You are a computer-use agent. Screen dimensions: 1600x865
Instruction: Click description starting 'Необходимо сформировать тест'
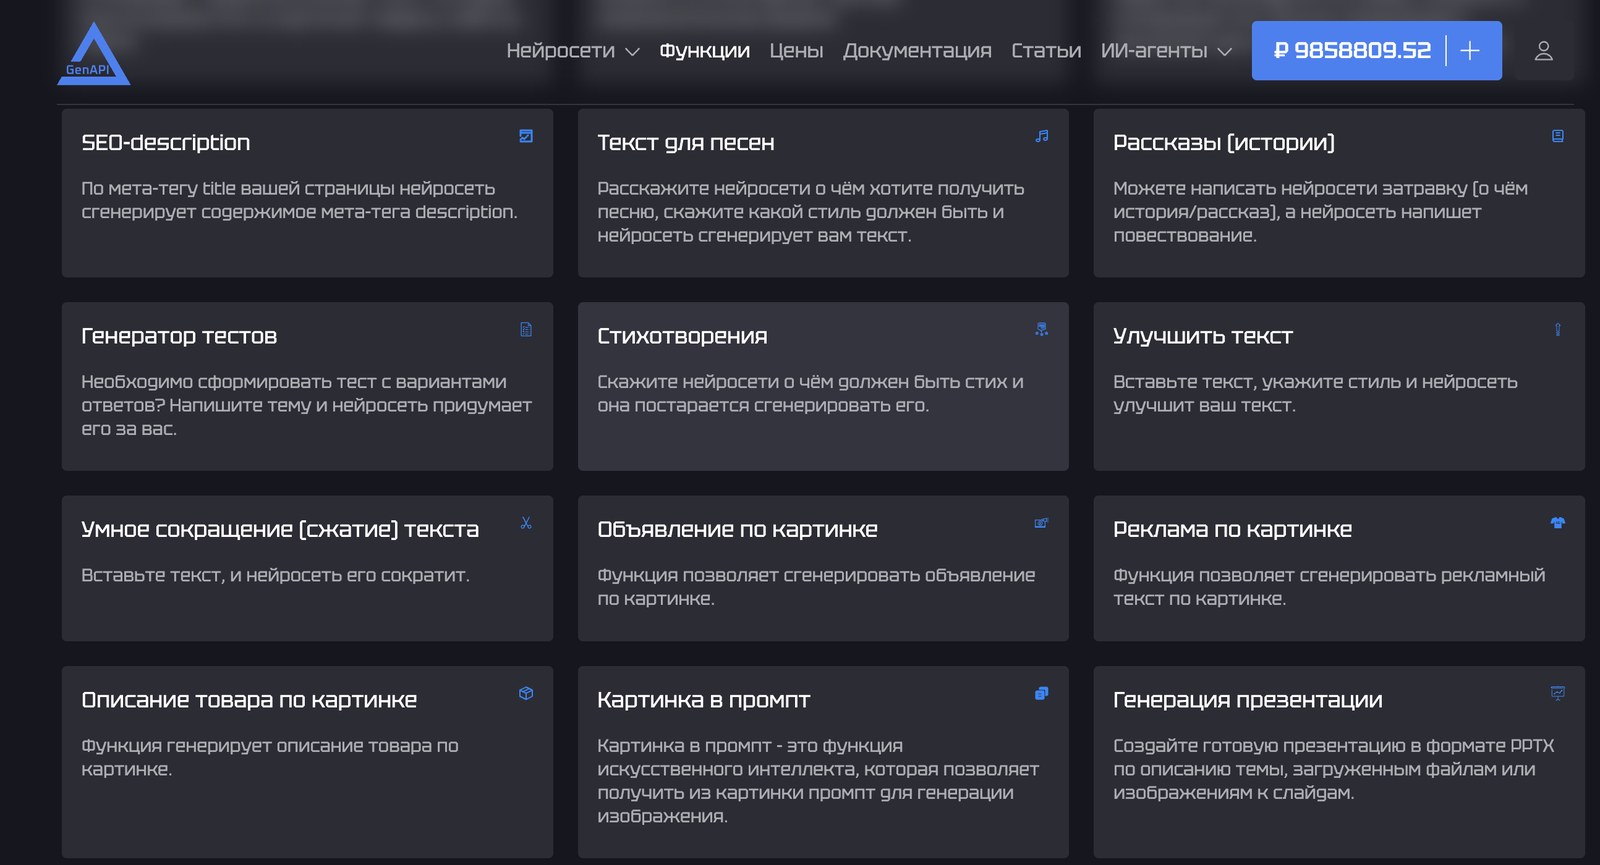pyautogui.click(x=306, y=405)
